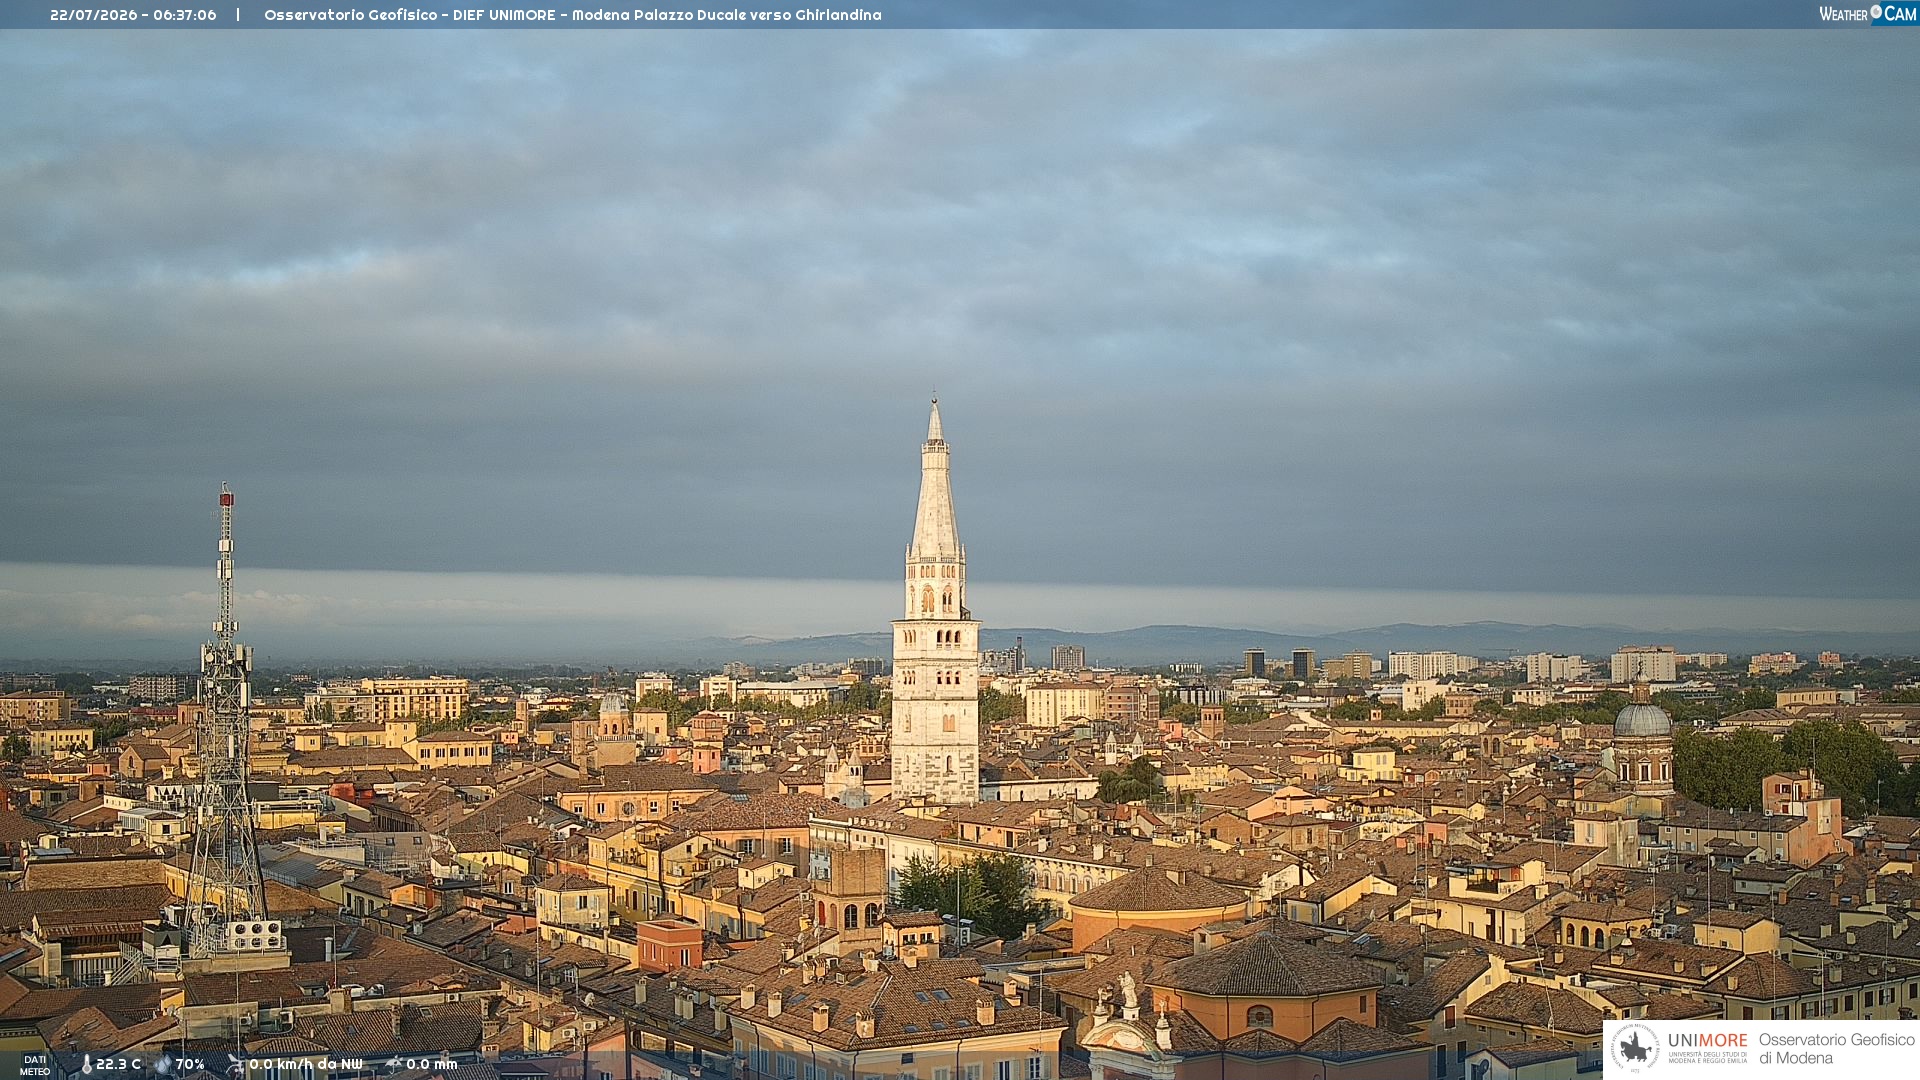Screen dimensions: 1920x1080
Task: Click the thermometer temperature icon
Action: click(86, 1064)
